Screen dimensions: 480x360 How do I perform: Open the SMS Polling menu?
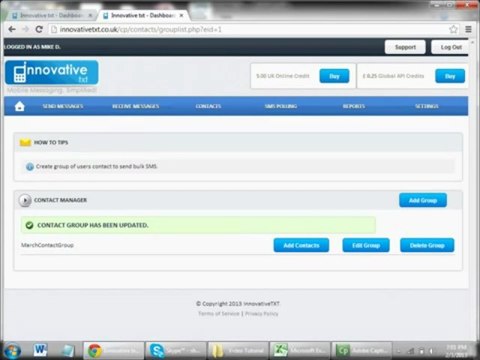(281, 106)
